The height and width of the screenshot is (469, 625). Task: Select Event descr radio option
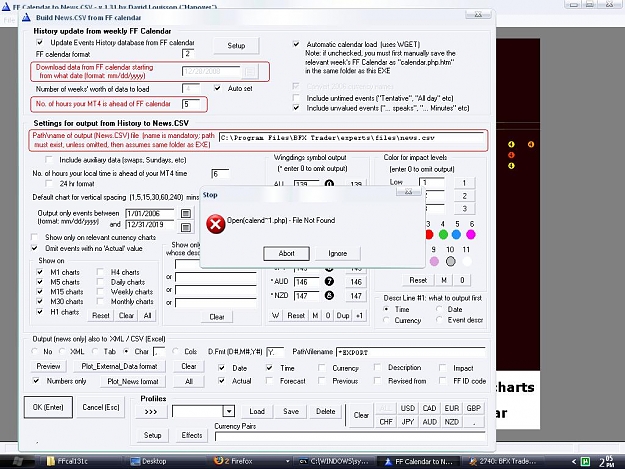pos(439,320)
